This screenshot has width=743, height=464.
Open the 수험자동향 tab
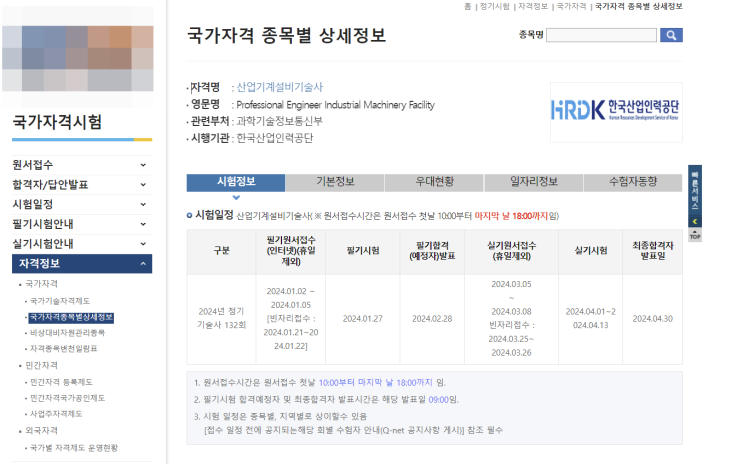pyautogui.click(x=633, y=182)
